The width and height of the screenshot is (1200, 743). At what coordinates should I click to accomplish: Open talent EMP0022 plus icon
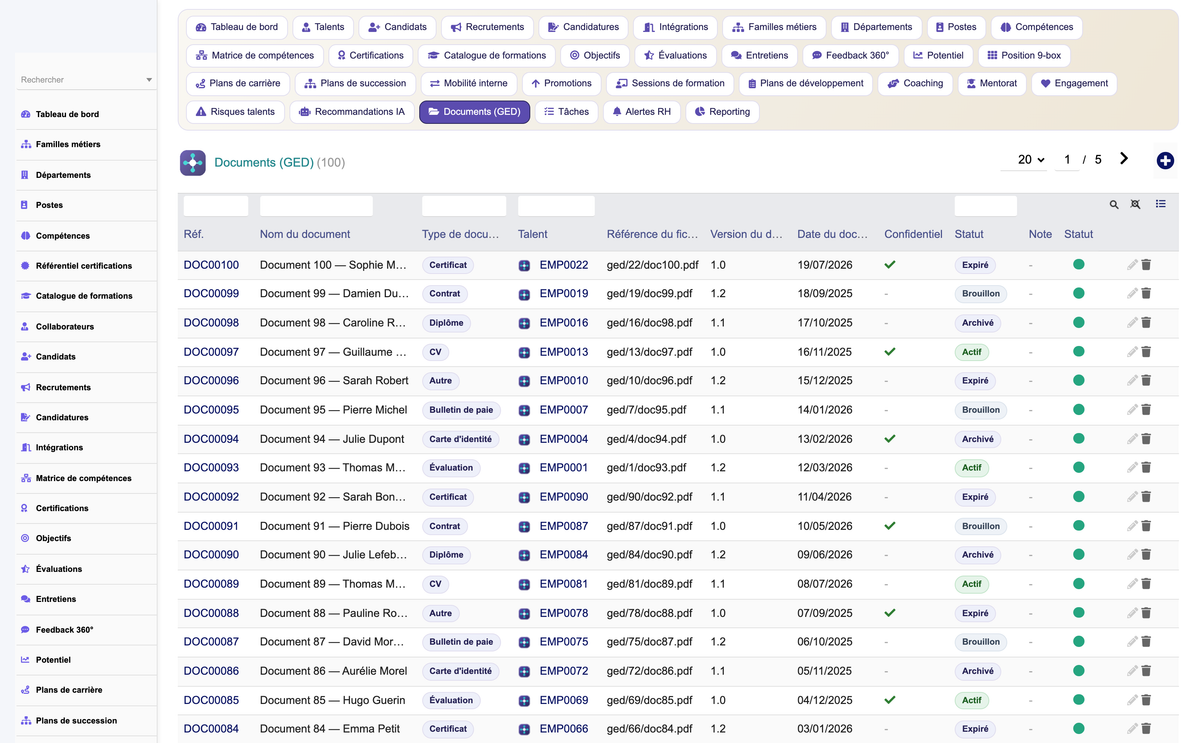524,266
